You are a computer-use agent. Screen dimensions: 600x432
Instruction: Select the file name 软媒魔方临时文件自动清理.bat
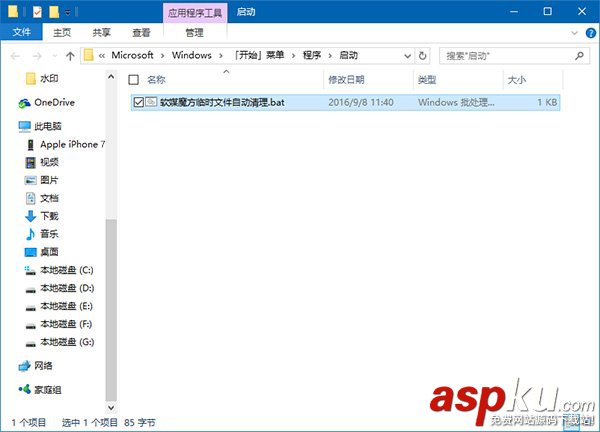coord(222,102)
